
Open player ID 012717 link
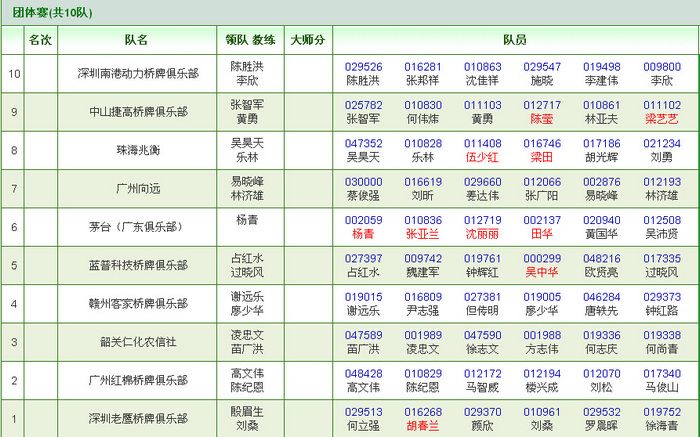(542, 105)
